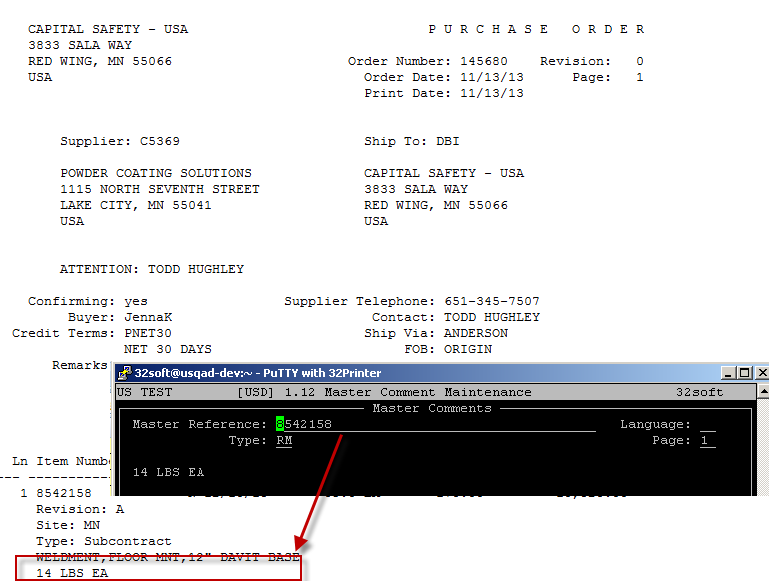Click the 'Master Comments' frame title

click(432, 408)
